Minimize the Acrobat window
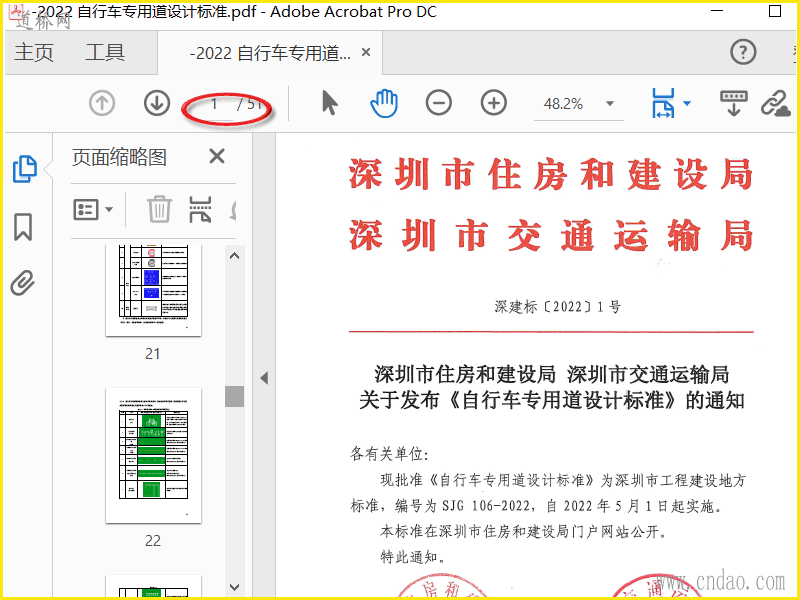This screenshot has height=600, width=800. [717, 11]
